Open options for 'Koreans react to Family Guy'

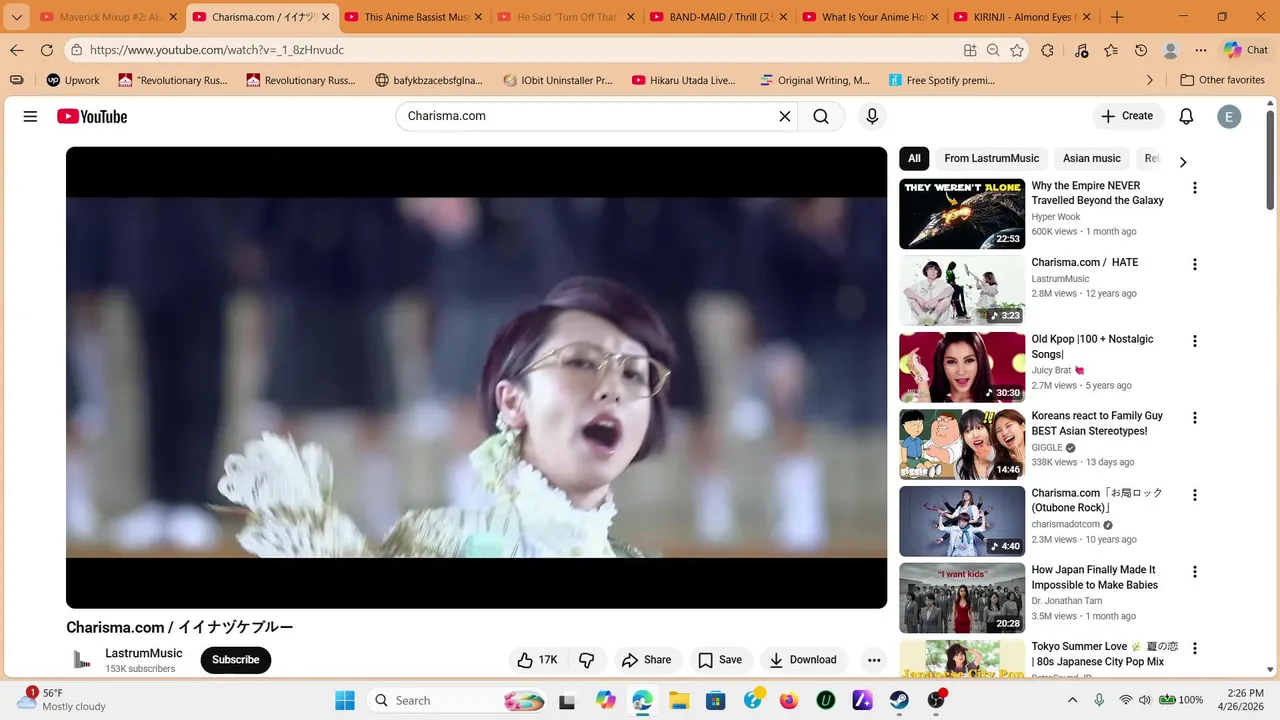pos(1194,418)
